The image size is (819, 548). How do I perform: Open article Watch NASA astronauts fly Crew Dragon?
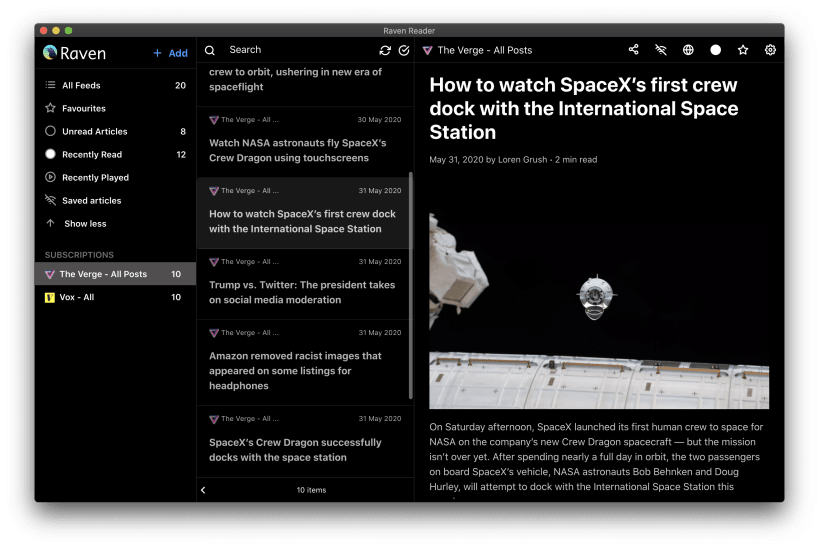[305, 142]
